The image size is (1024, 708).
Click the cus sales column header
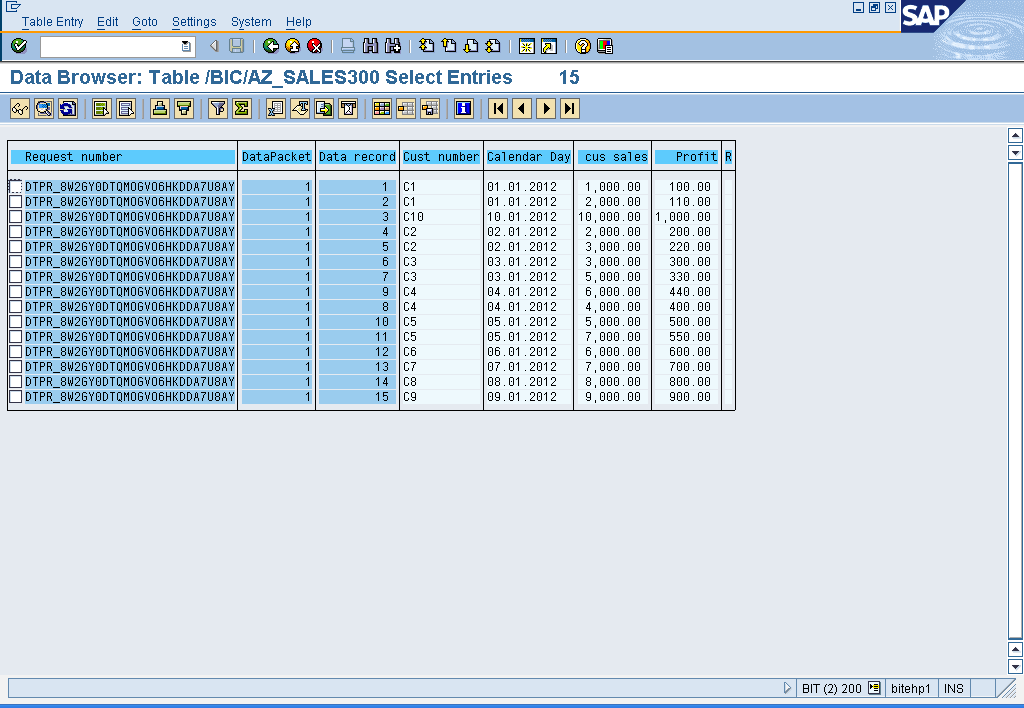click(613, 157)
